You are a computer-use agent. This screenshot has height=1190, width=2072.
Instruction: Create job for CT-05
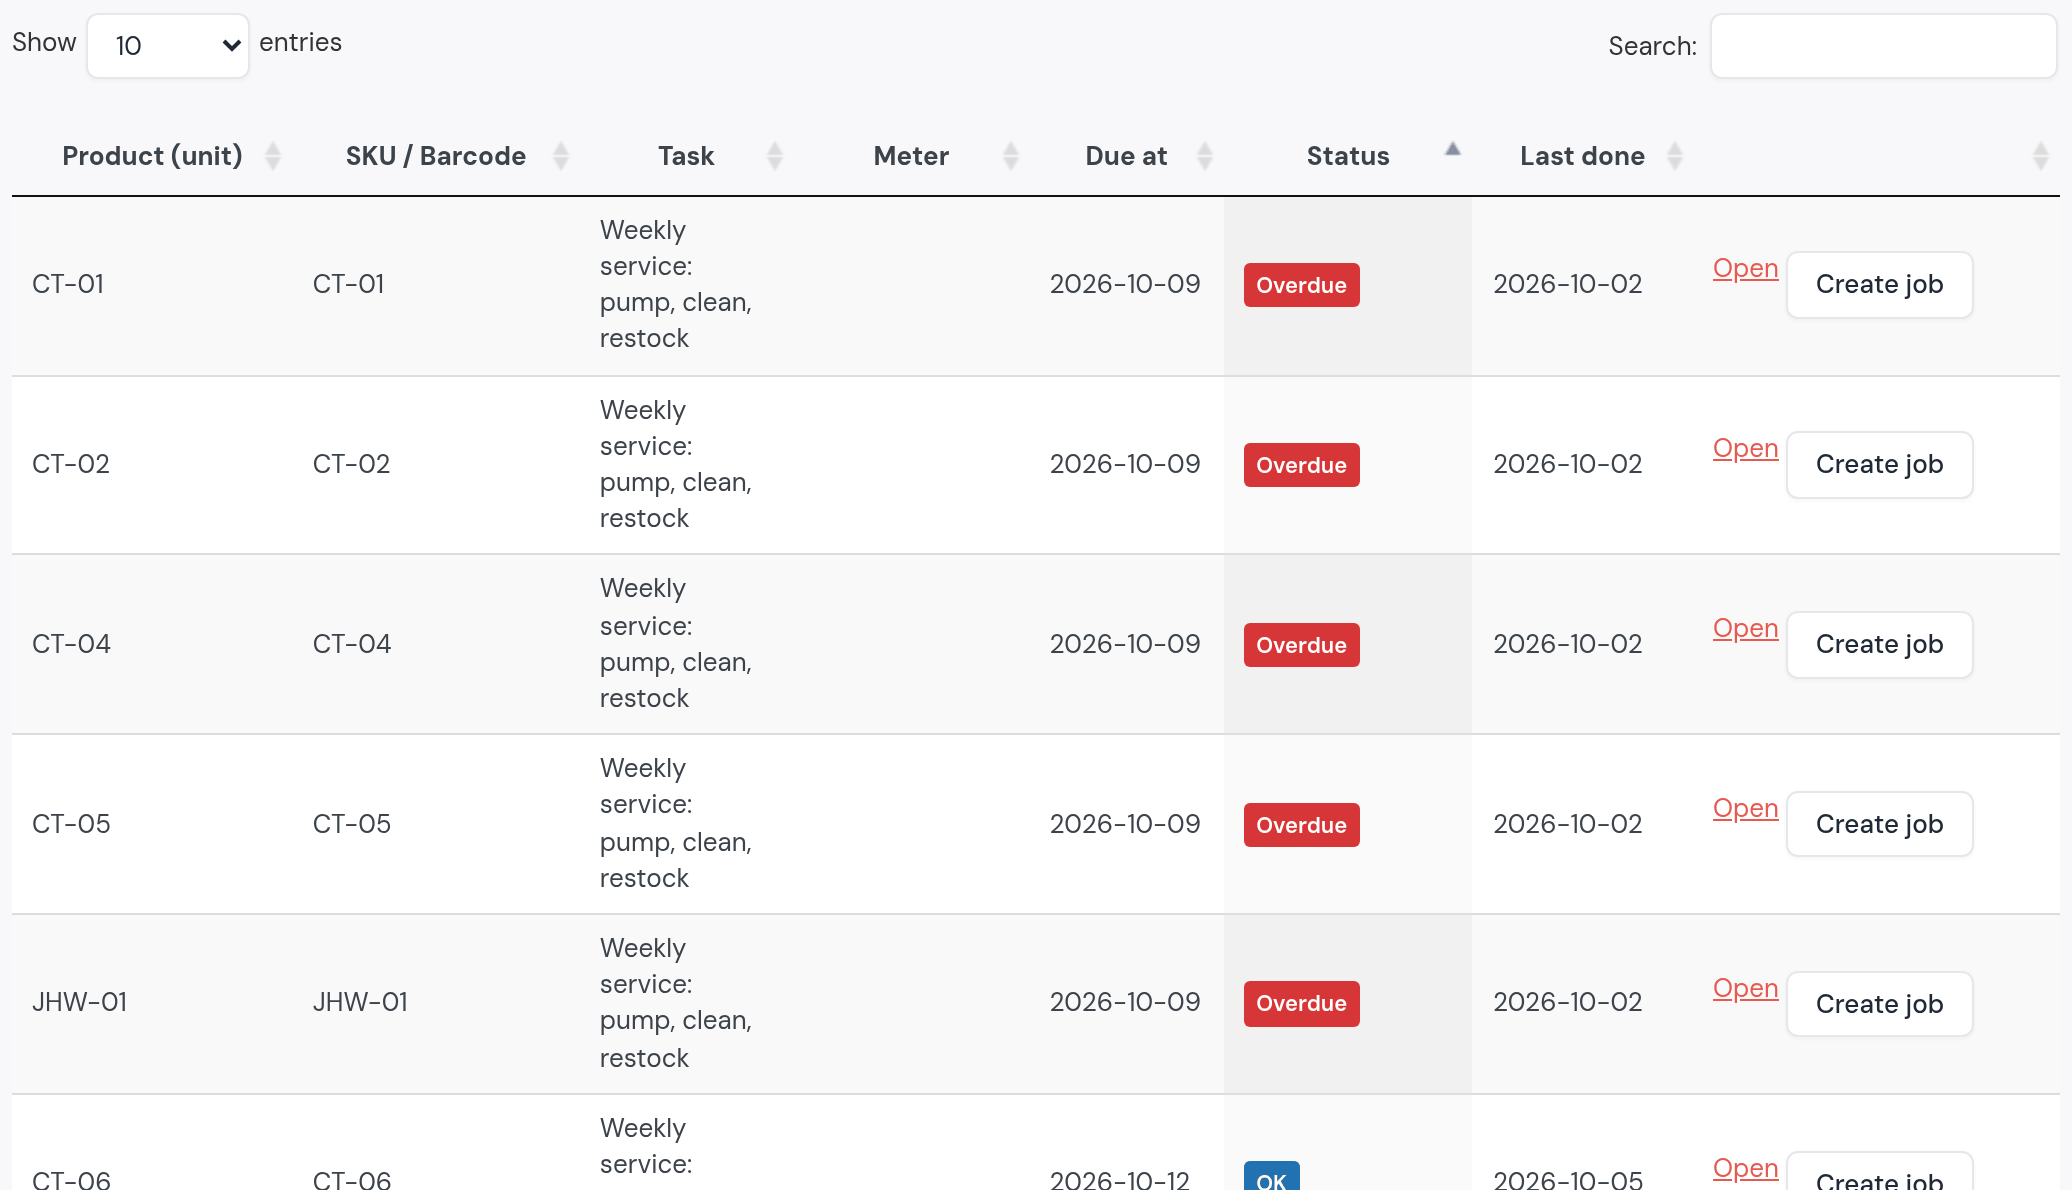click(x=1879, y=824)
